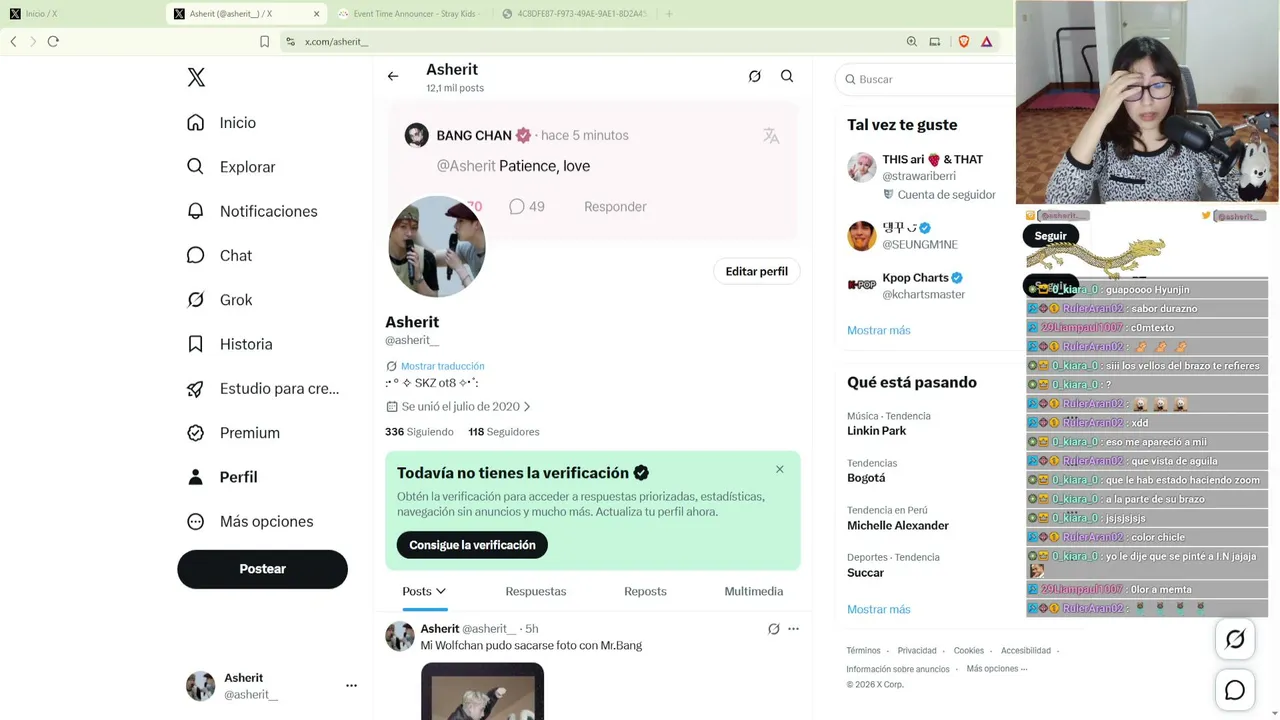Switch to the Multimedia tab

click(754, 591)
